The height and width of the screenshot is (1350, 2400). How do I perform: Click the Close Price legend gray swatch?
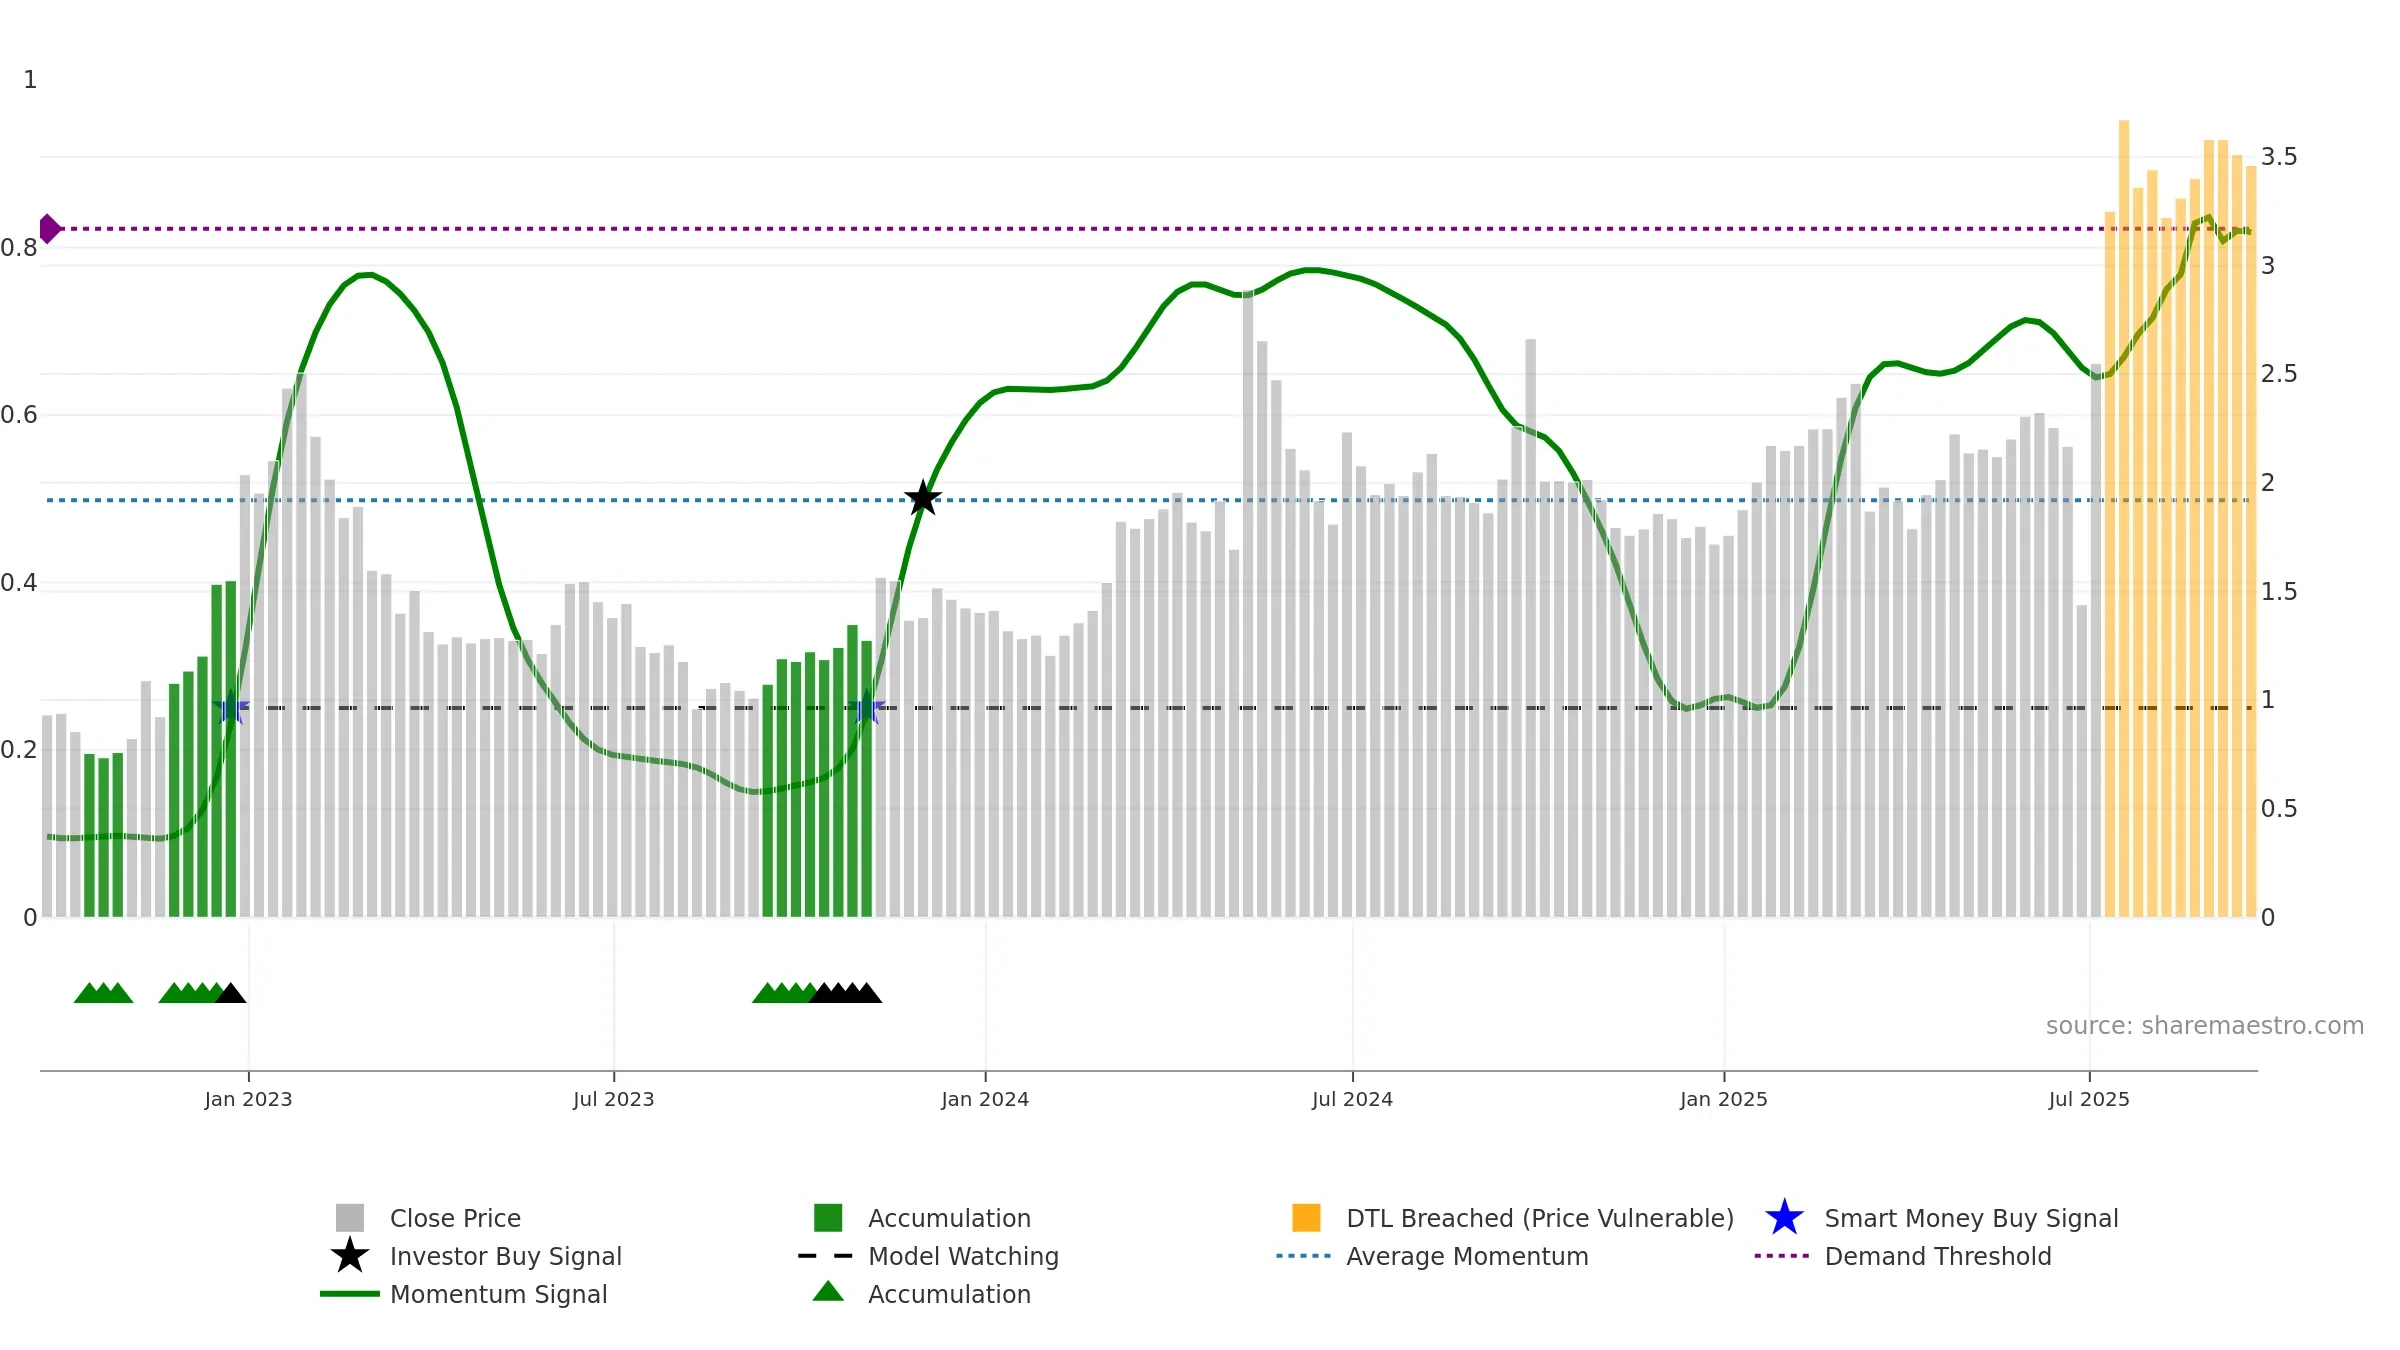click(350, 1218)
